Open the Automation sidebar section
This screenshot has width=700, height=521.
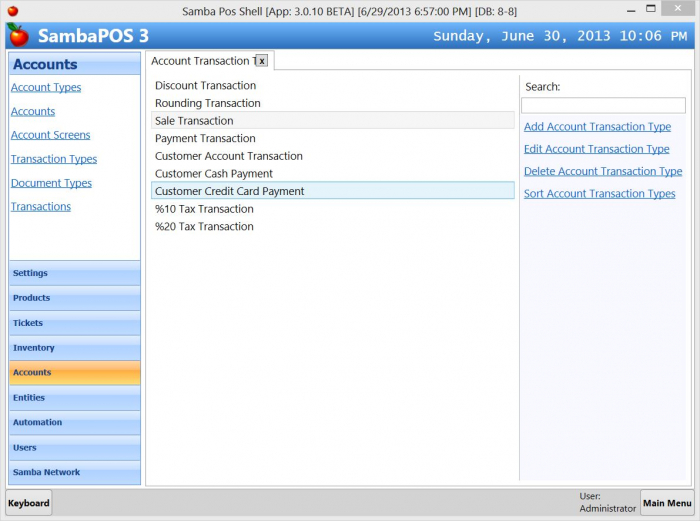[75, 422]
